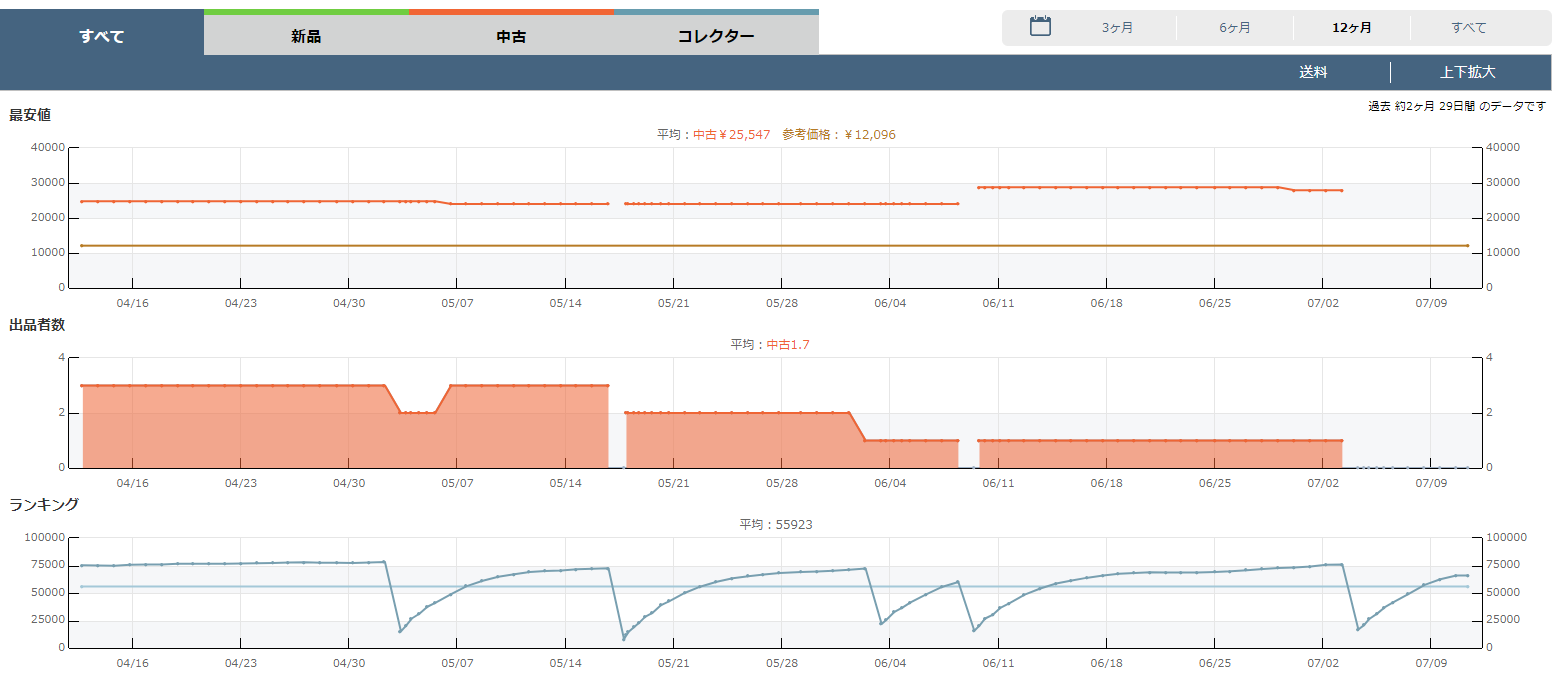1552x679 pixels.
Task: Click the 中古 ¥25,547 average price label
Action: click(x=731, y=134)
